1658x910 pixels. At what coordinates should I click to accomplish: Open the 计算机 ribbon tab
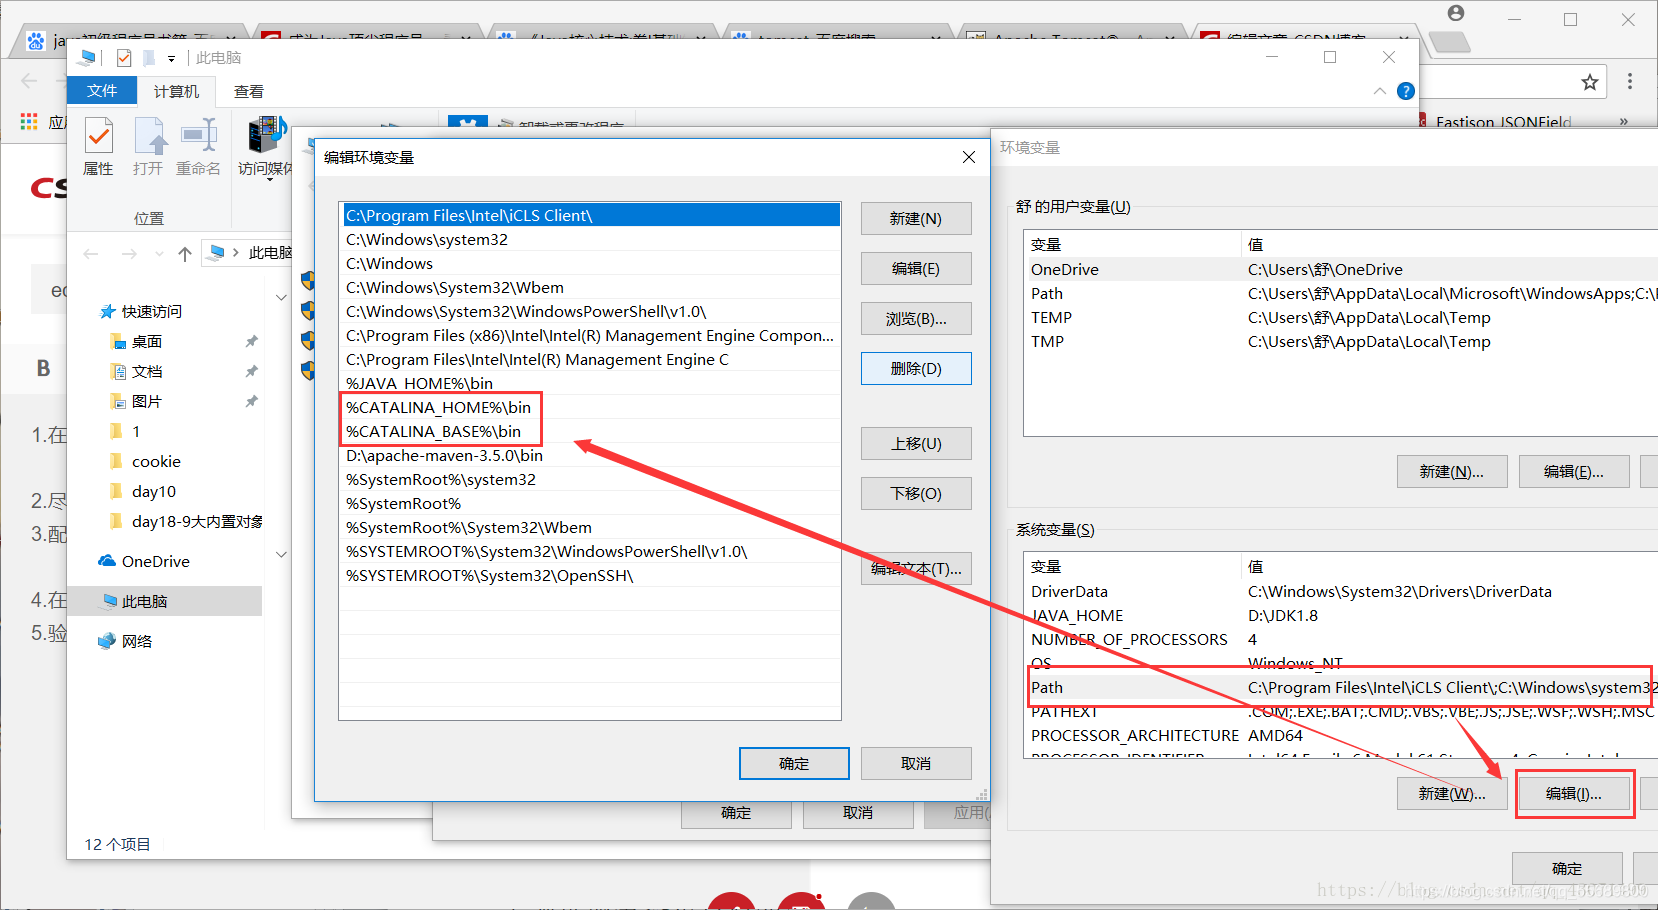click(176, 91)
